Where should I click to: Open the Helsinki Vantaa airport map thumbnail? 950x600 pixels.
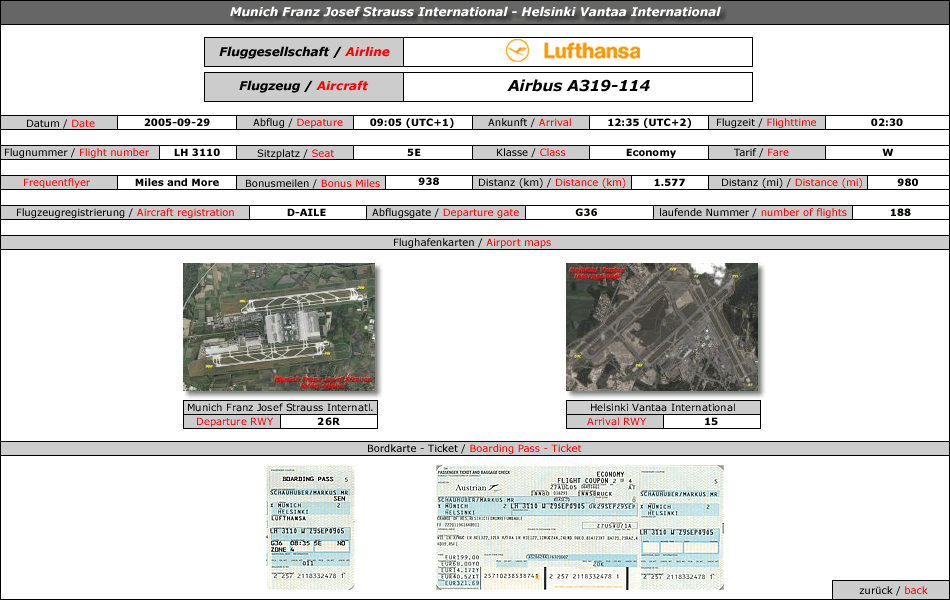(662, 327)
